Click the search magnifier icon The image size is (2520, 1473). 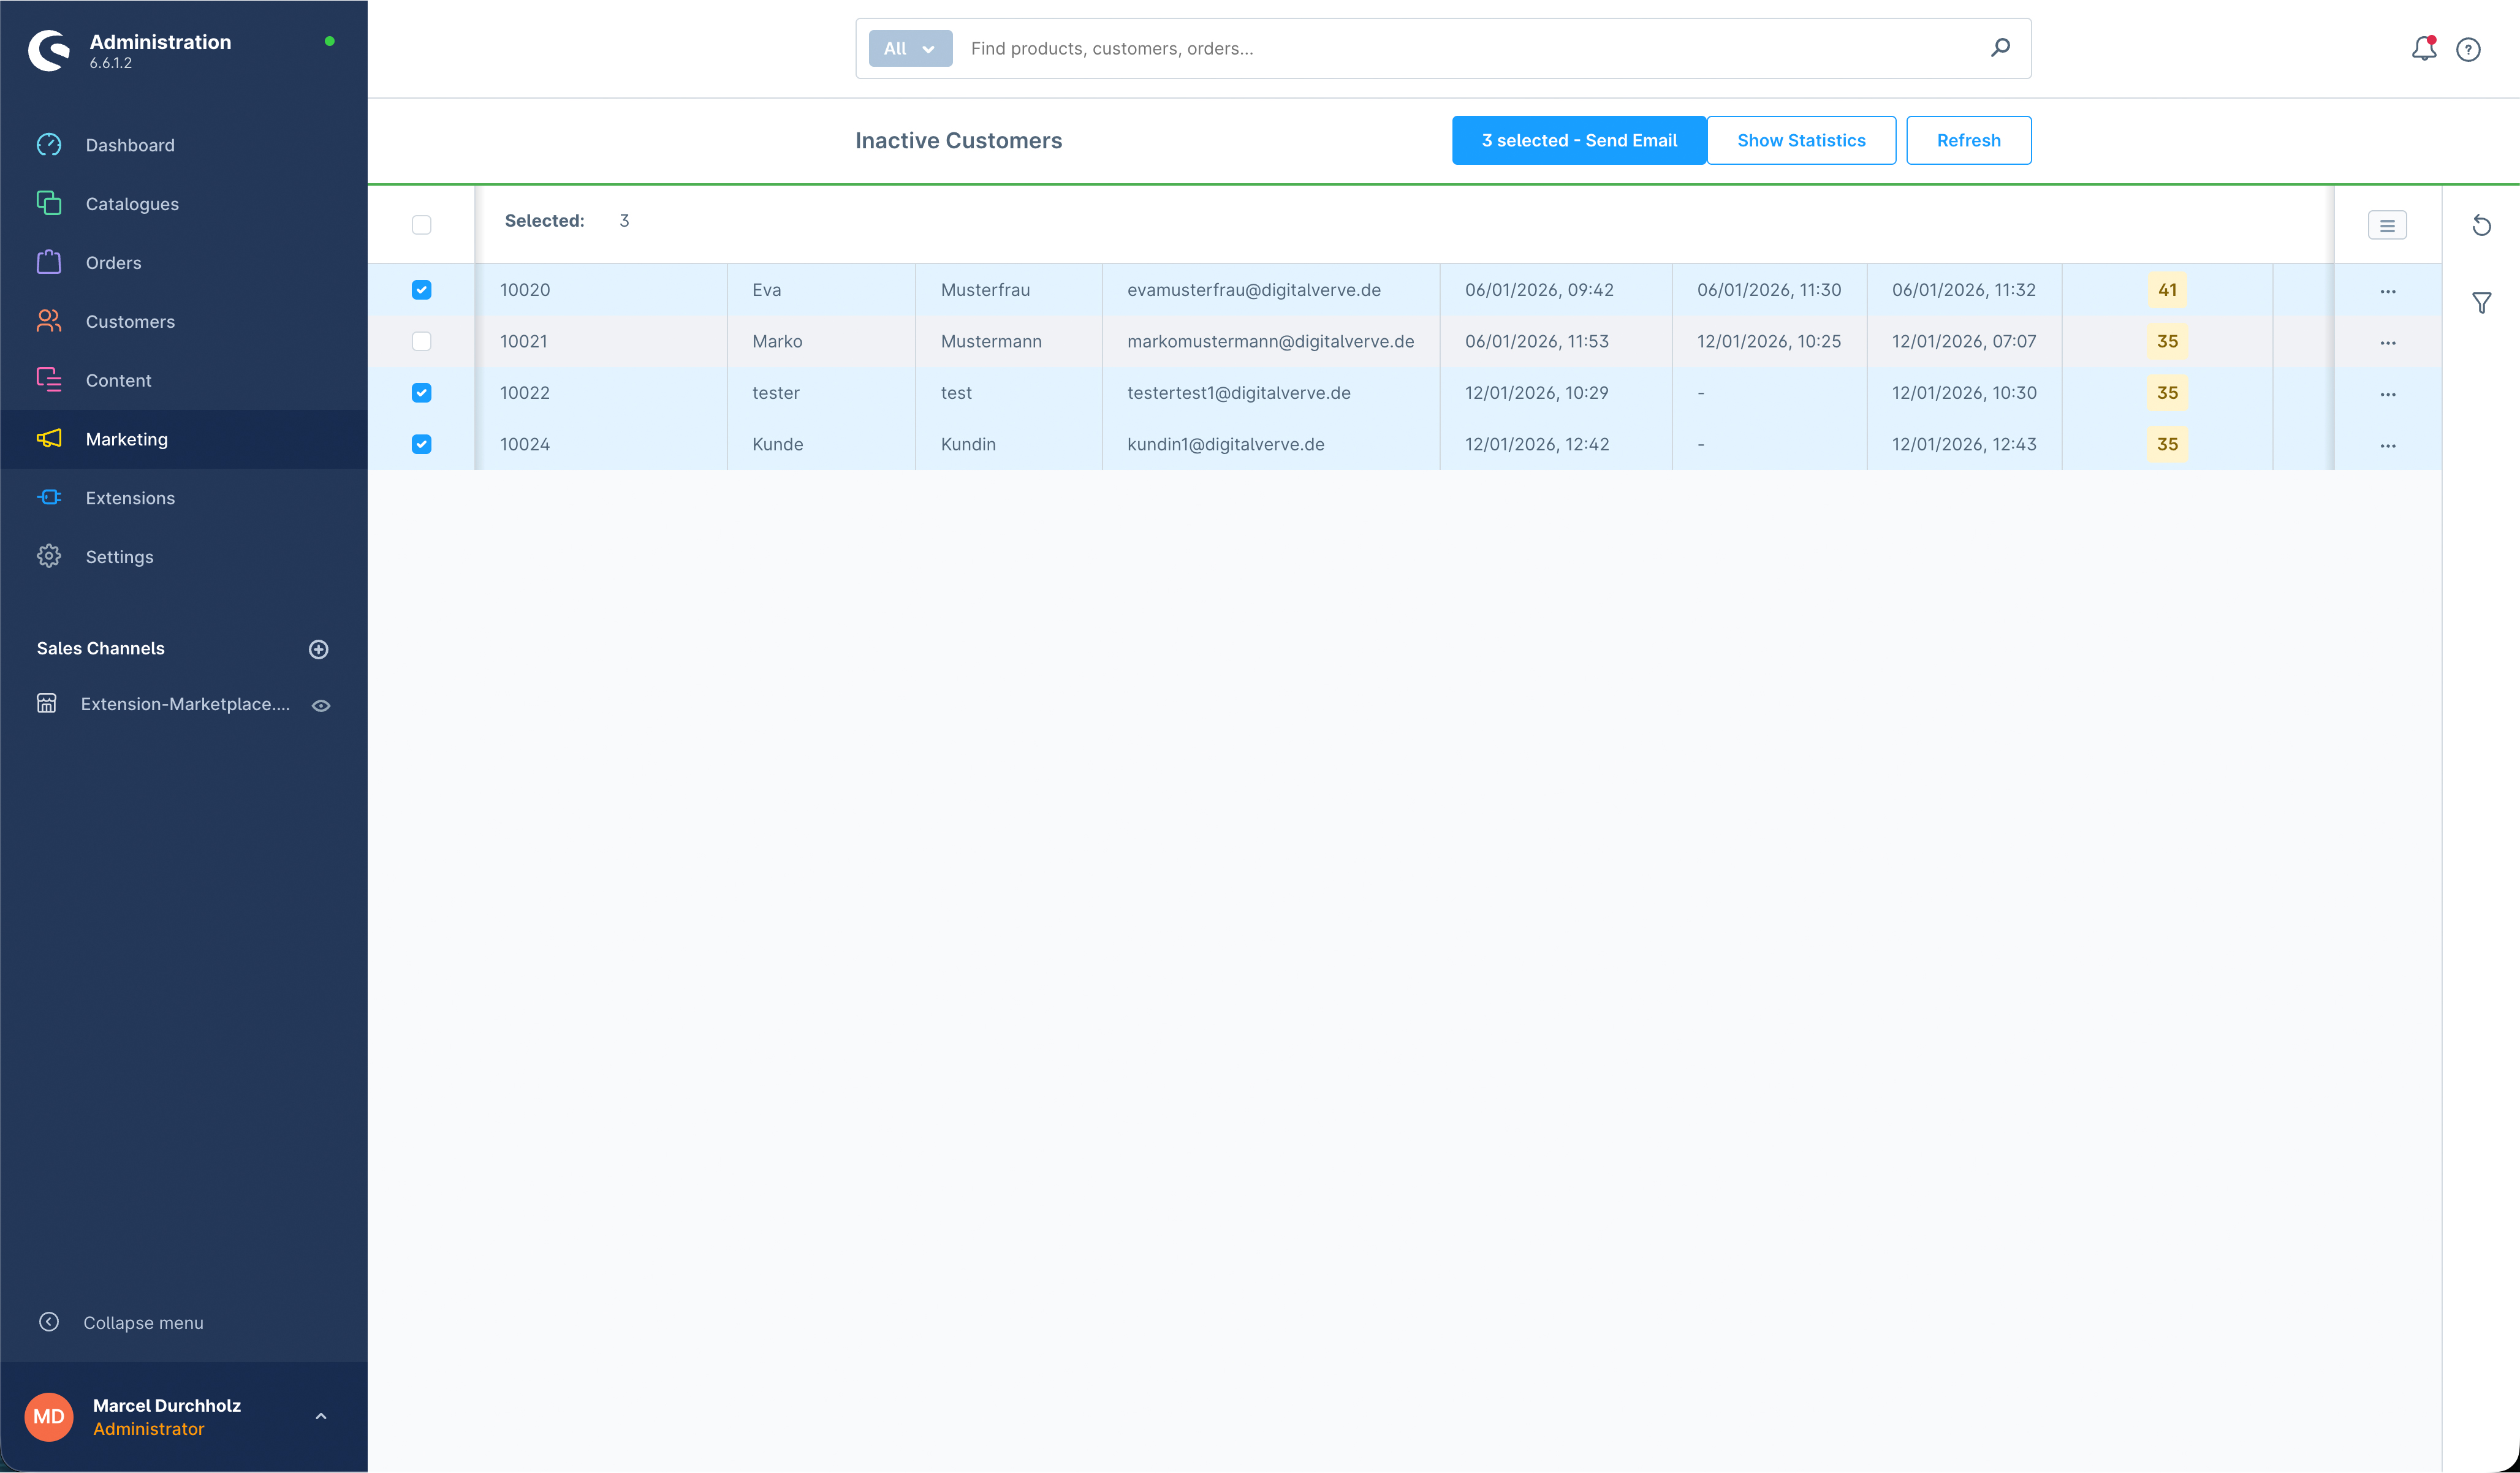pos(2000,47)
